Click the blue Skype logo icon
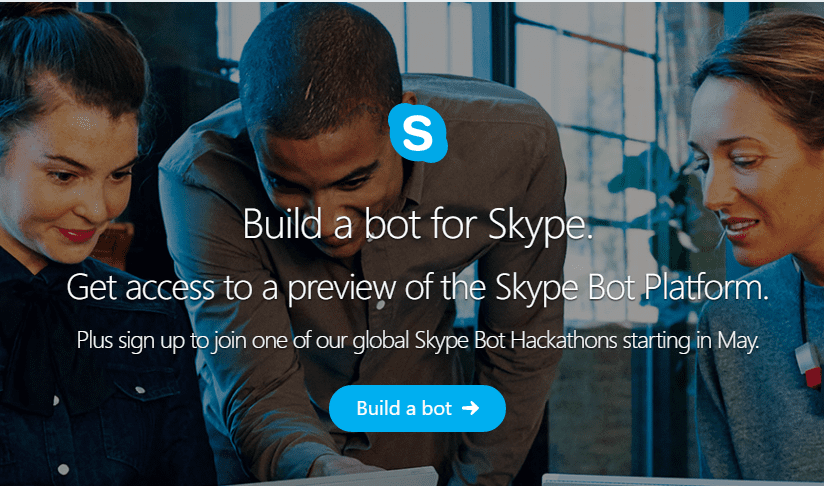824x486 pixels. [x=418, y=133]
